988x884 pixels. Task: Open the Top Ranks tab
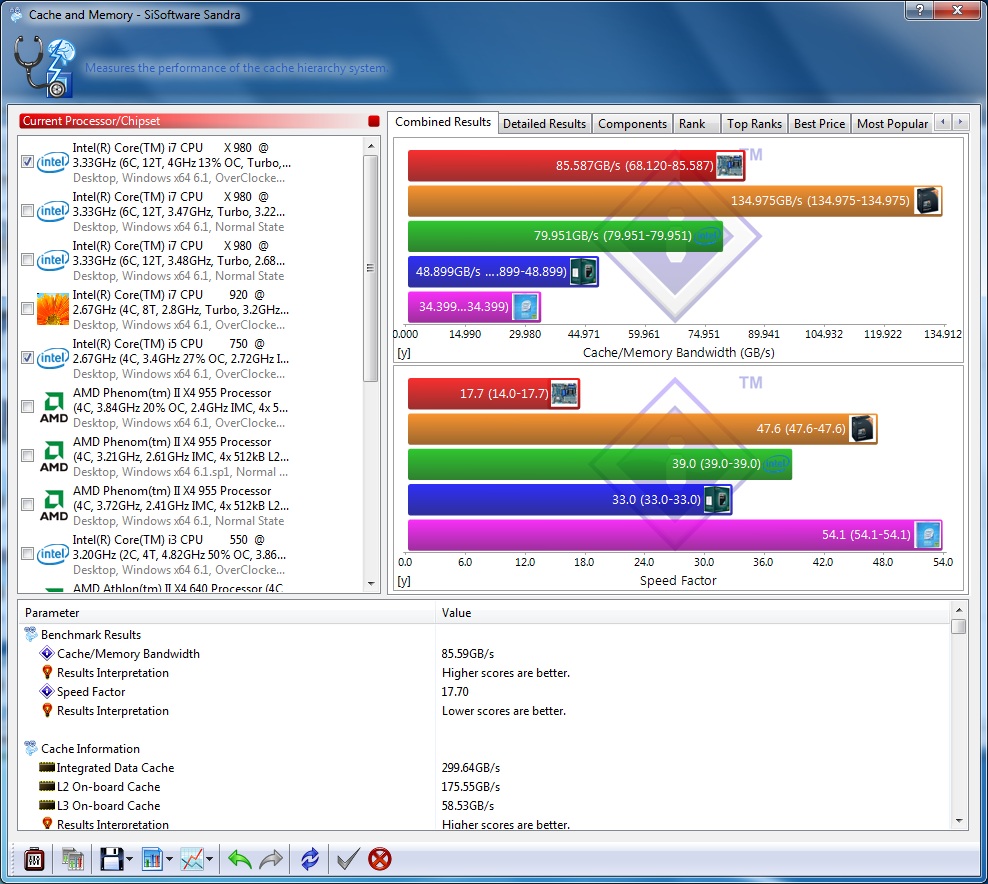754,123
